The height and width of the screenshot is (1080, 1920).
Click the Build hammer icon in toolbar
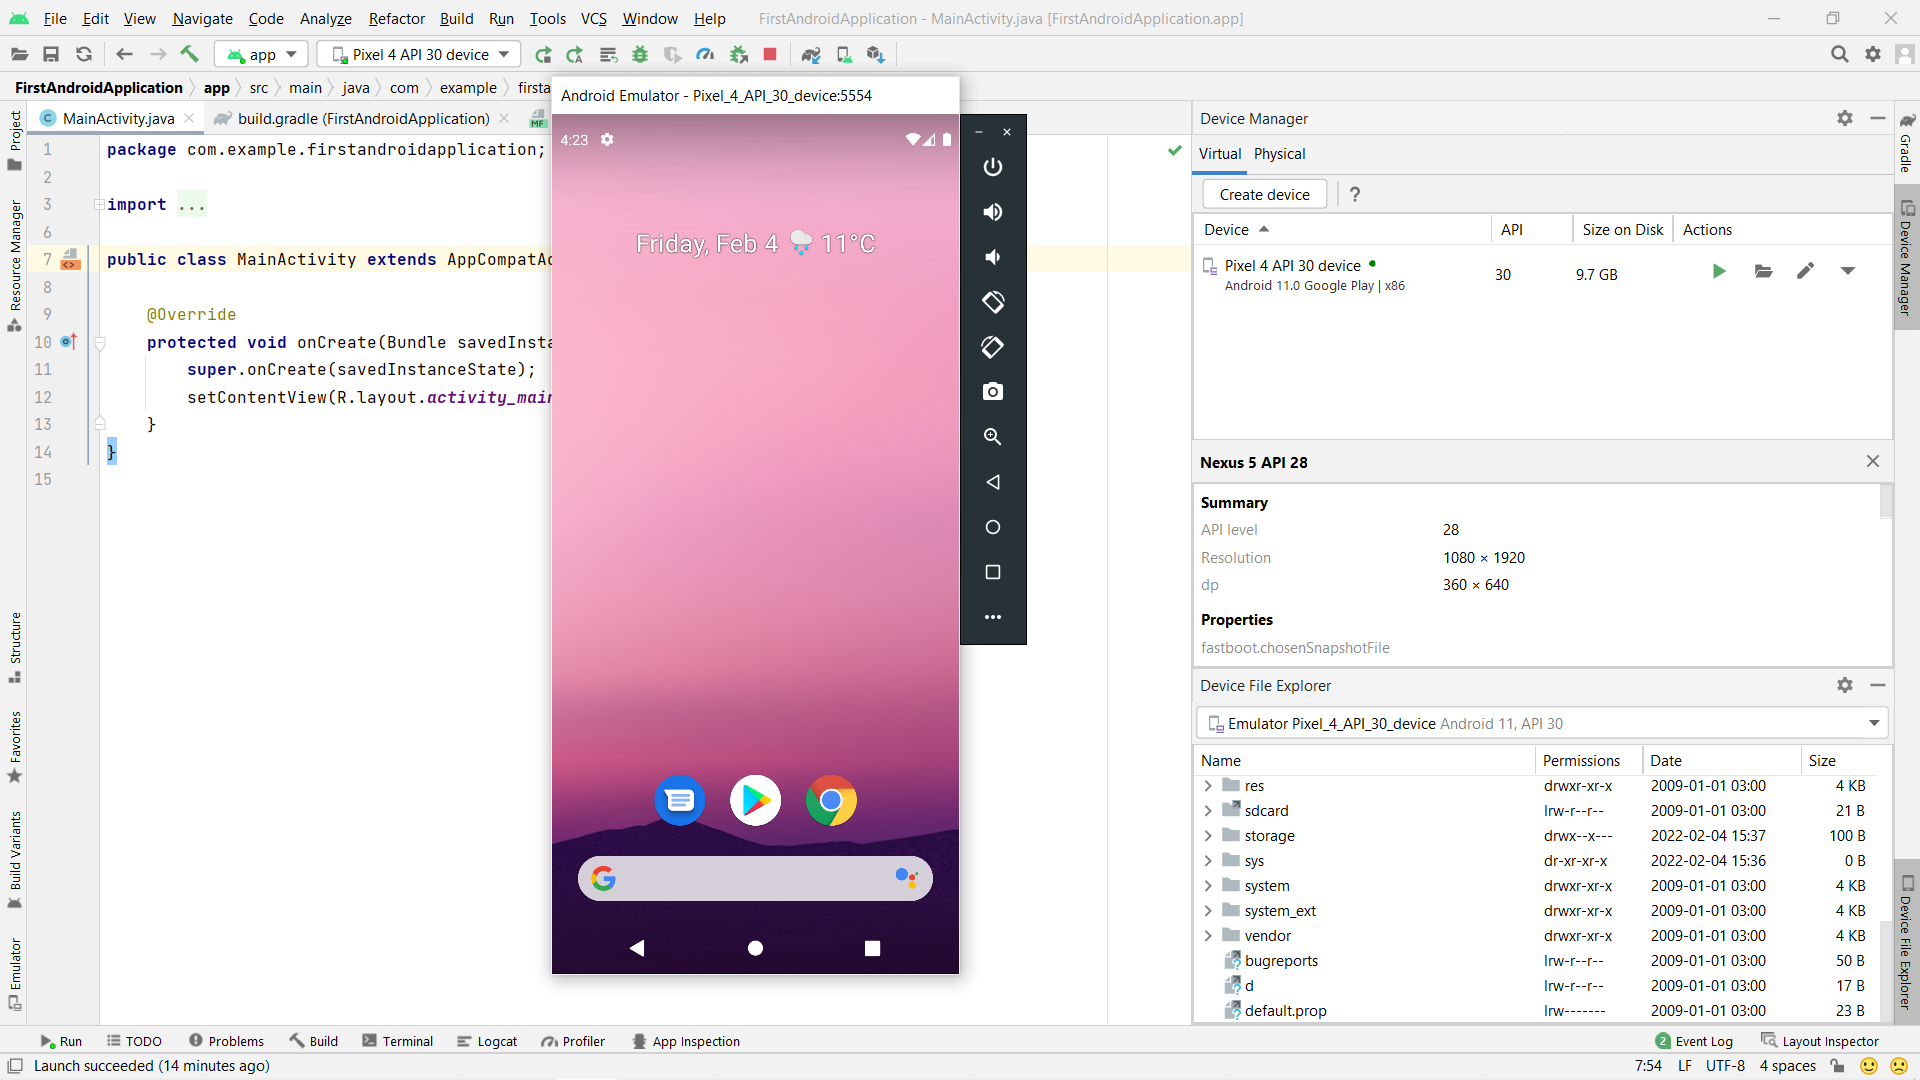tap(189, 54)
